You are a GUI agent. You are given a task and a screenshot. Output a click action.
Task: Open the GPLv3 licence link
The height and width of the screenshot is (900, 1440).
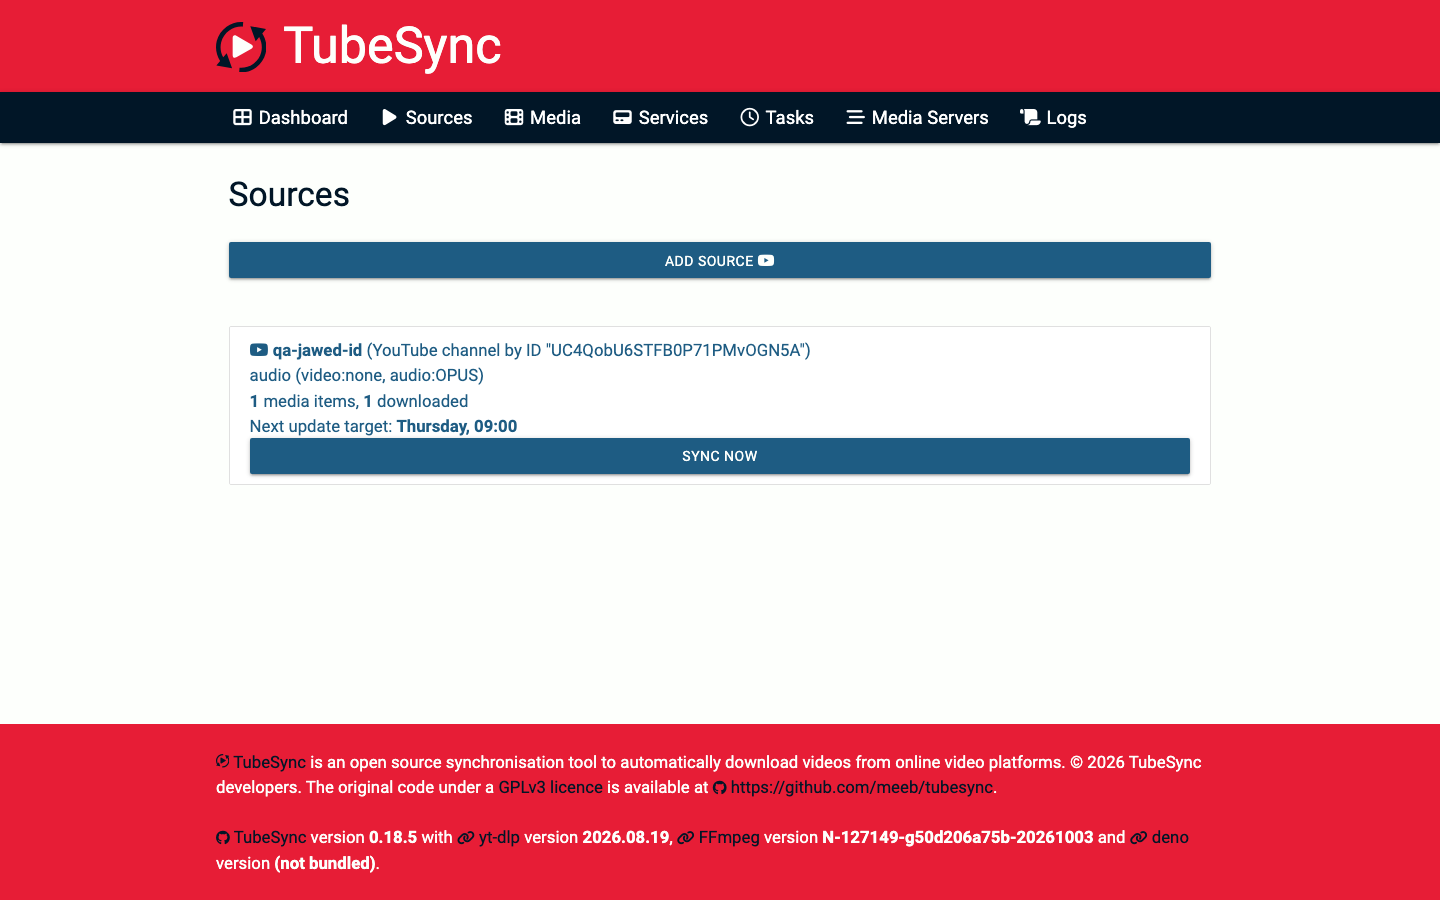[551, 787]
